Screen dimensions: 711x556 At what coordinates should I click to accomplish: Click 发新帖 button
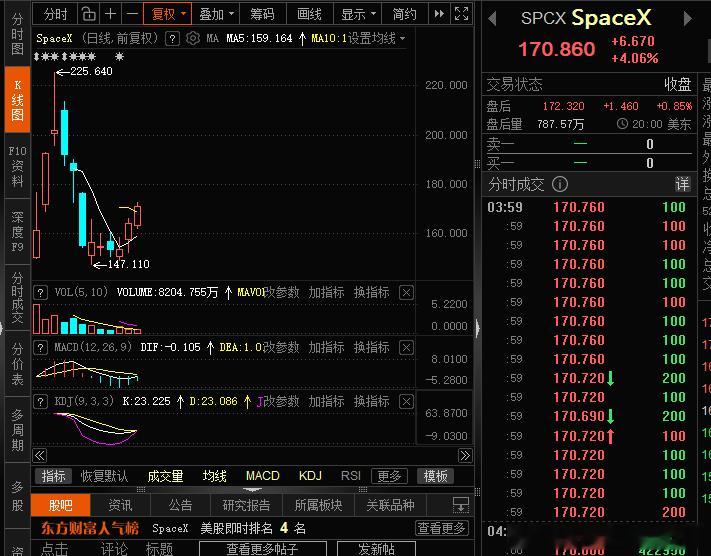[x=376, y=548]
